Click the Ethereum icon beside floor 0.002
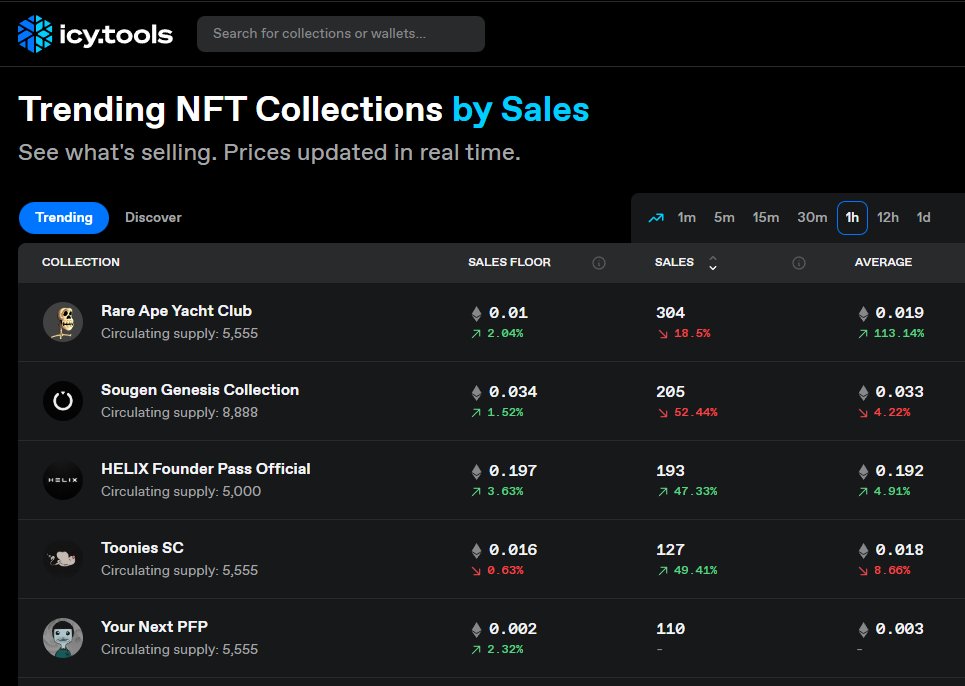This screenshot has width=965, height=686. pyautogui.click(x=476, y=629)
